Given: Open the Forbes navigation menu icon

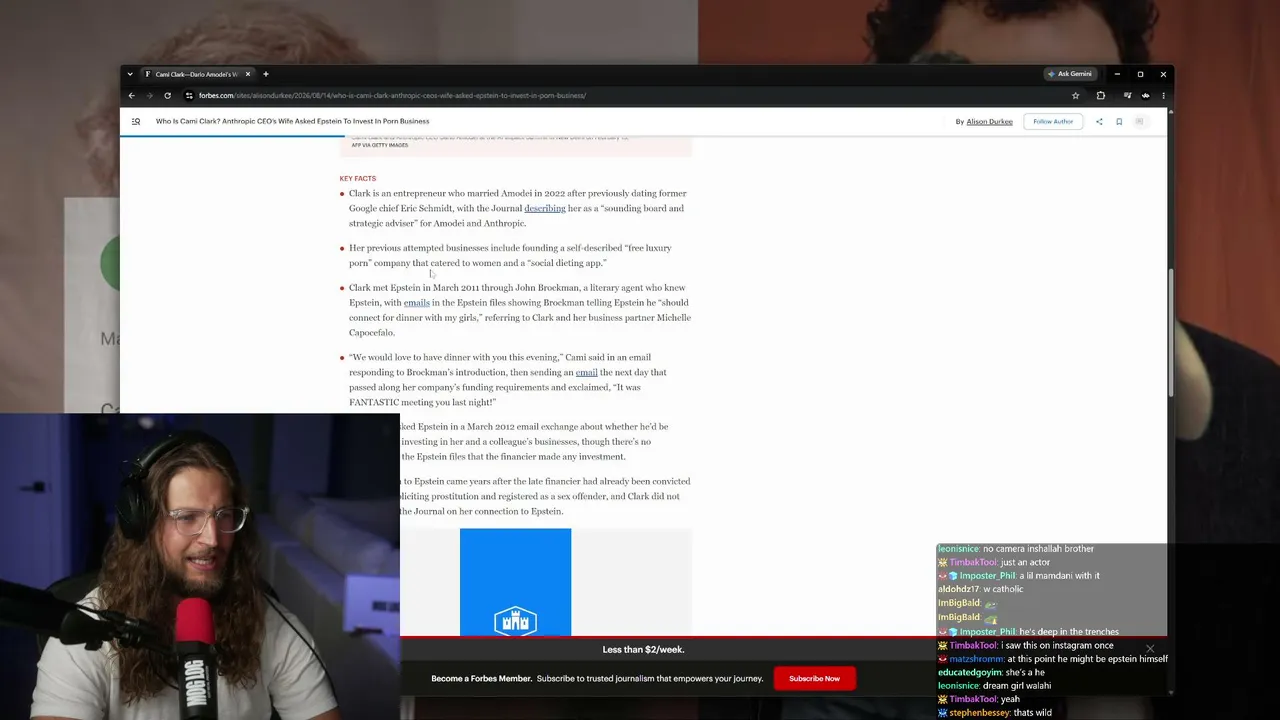Looking at the screenshot, I should [x=136, y=122].
